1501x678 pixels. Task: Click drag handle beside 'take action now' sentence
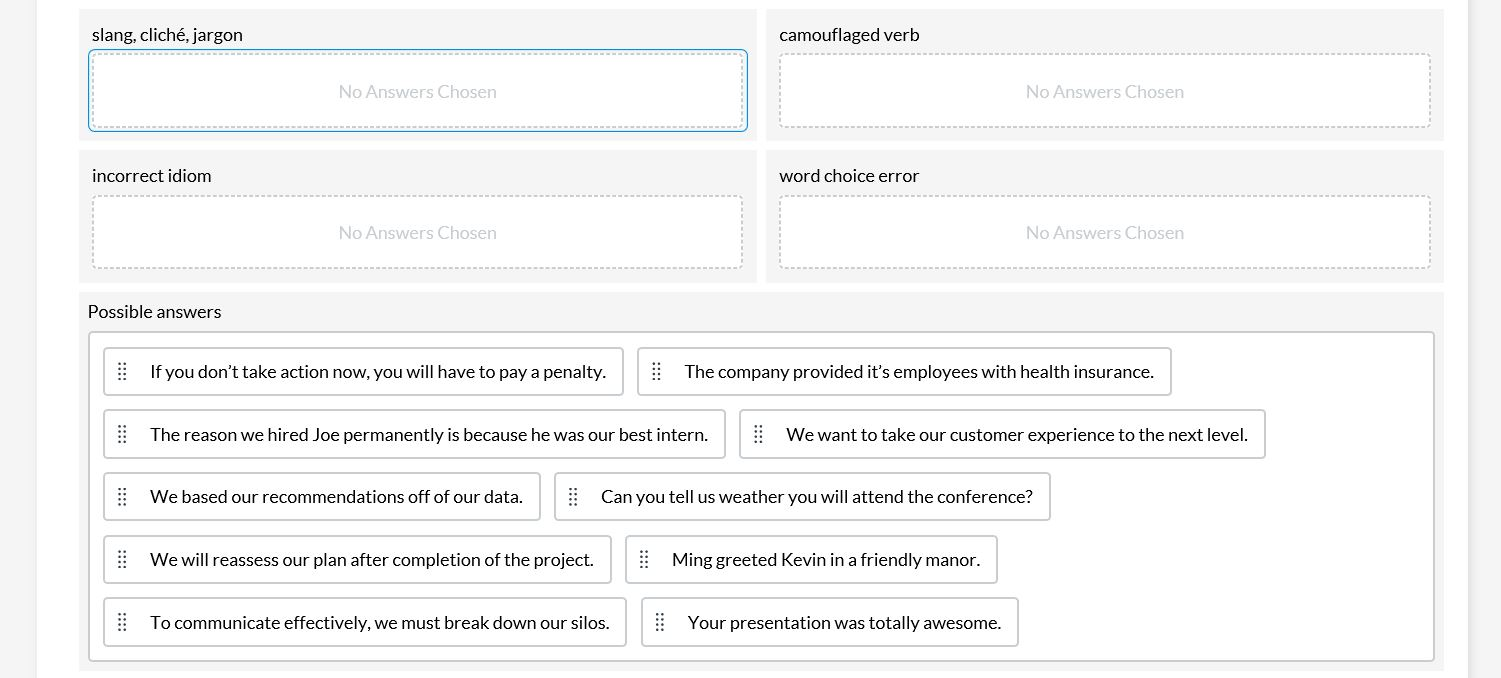123,372
